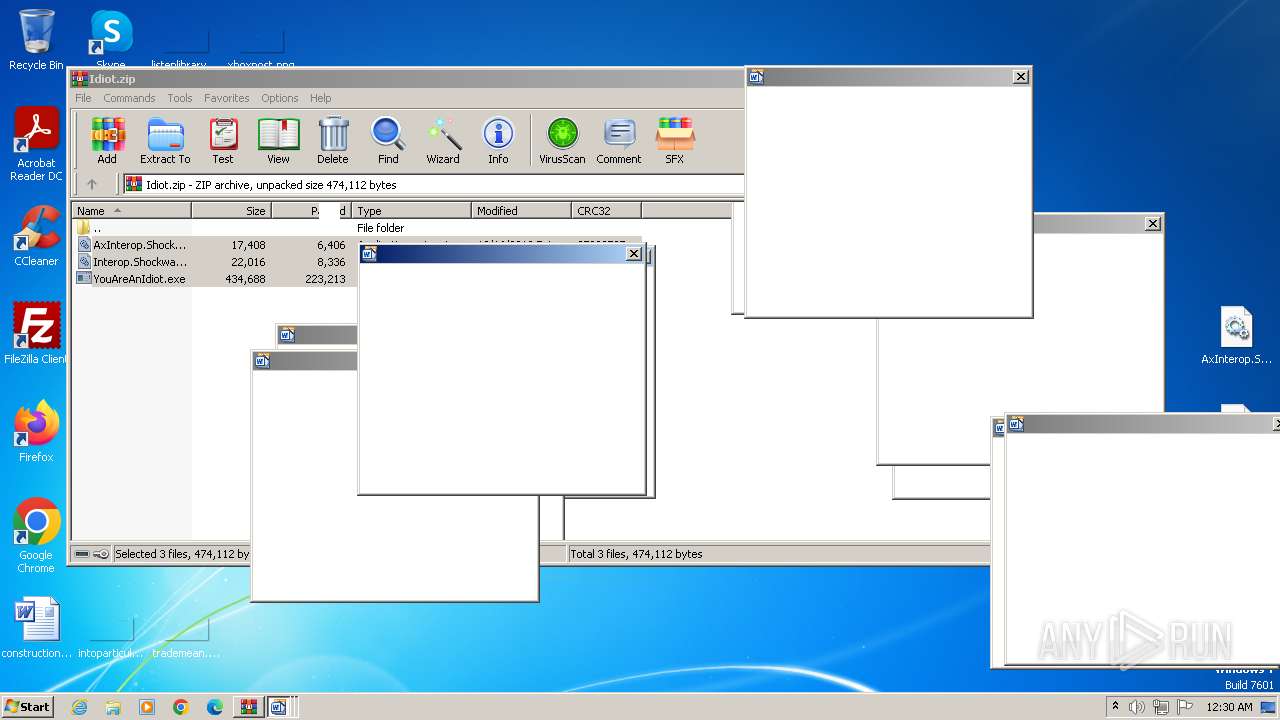Close the popup window at the top right

point(1020,77)
